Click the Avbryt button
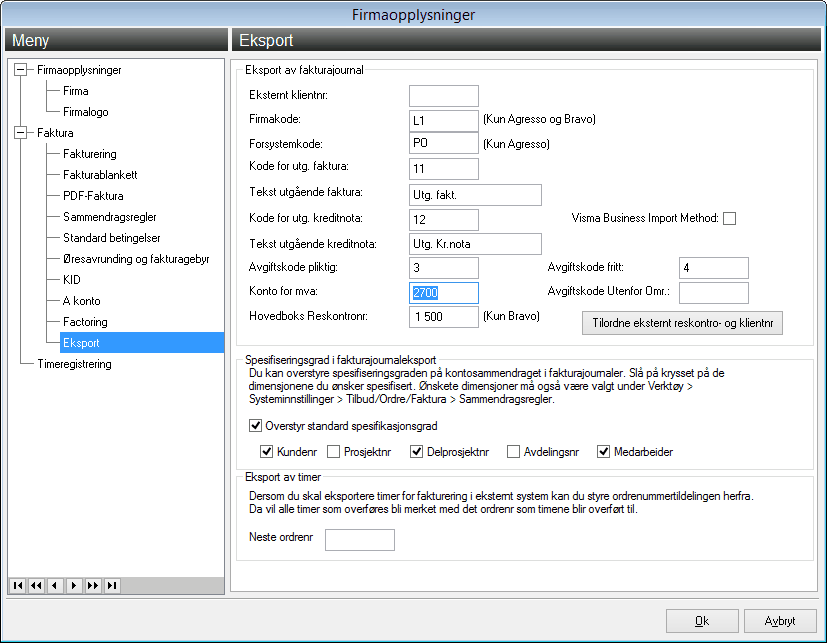This screenshot has width=827, height=643. 780,621
